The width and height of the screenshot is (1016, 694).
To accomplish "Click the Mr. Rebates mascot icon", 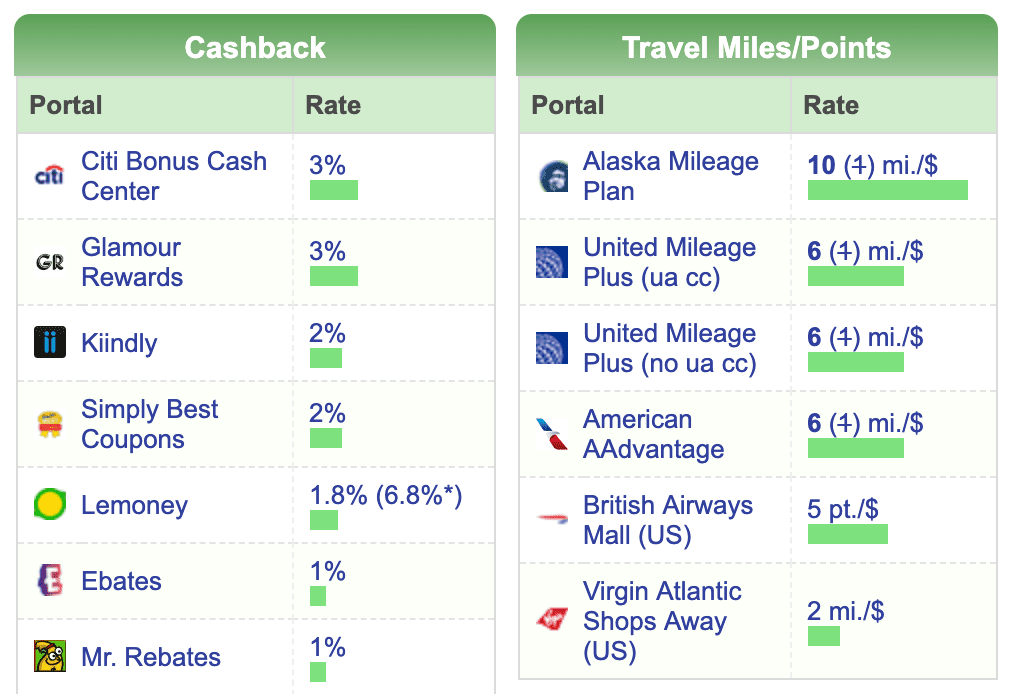I will pyautogui.click(x=49, y=657).
